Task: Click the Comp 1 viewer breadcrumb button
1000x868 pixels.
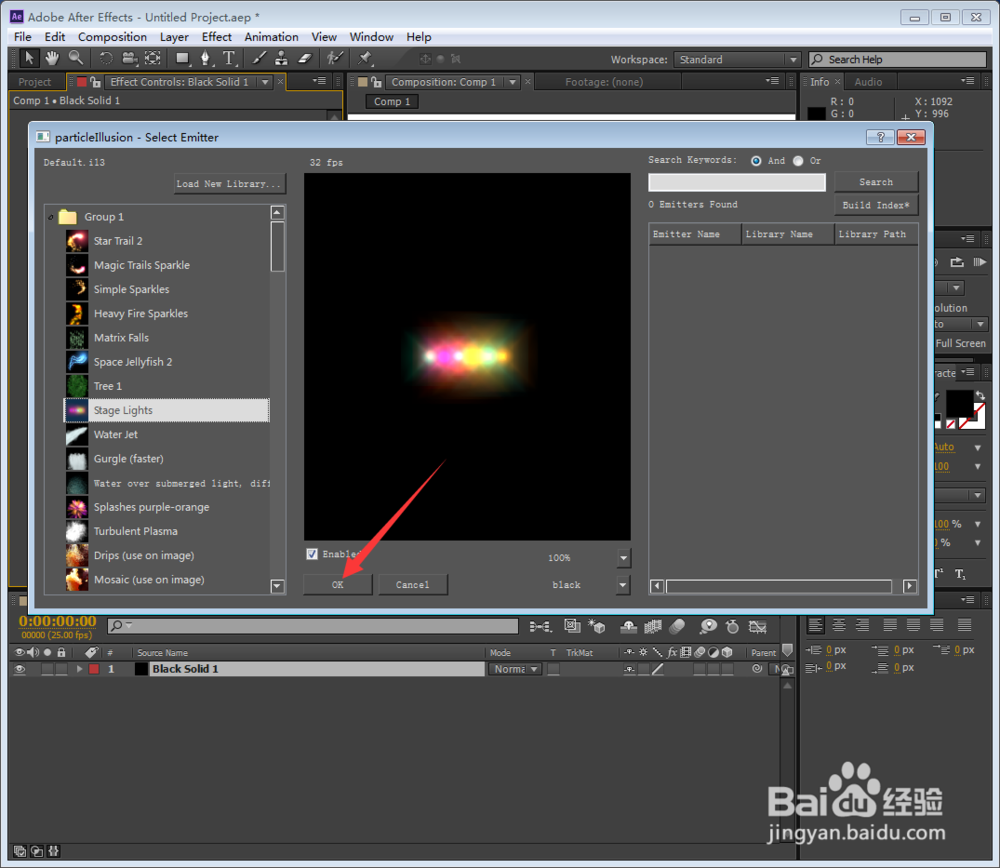Action: (392, 101)
